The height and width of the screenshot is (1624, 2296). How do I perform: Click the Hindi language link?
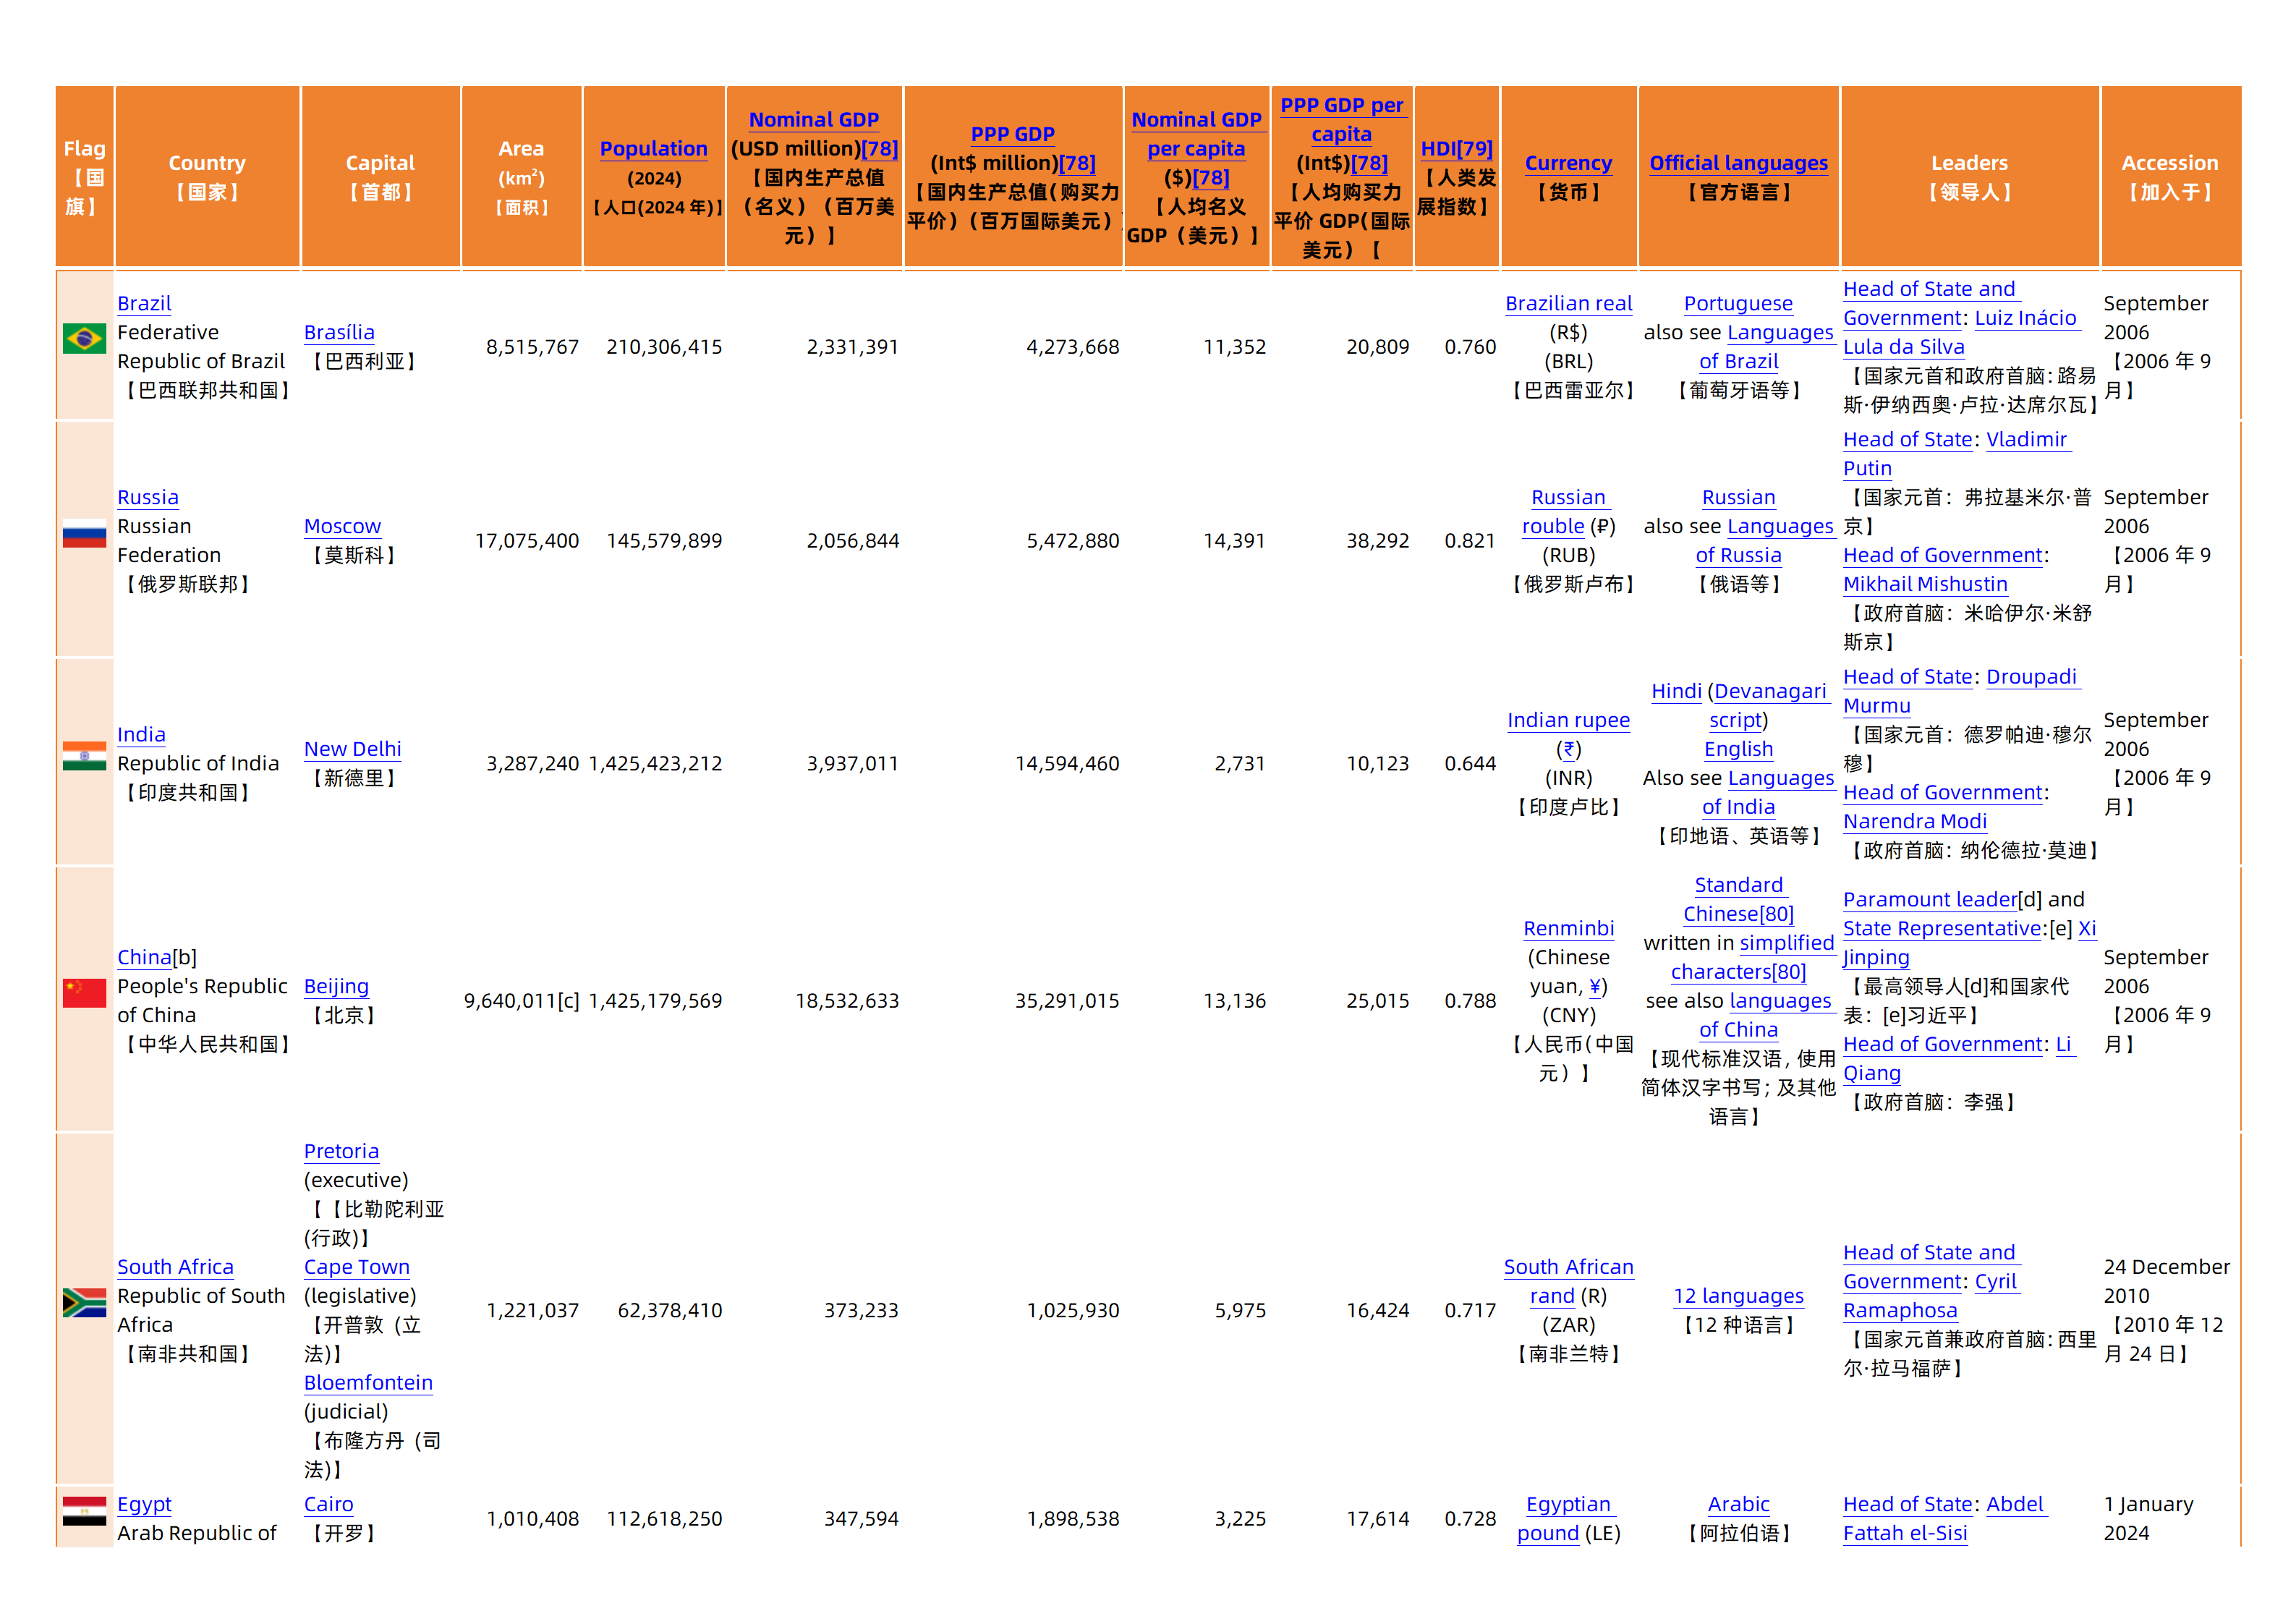[1676, 691]
